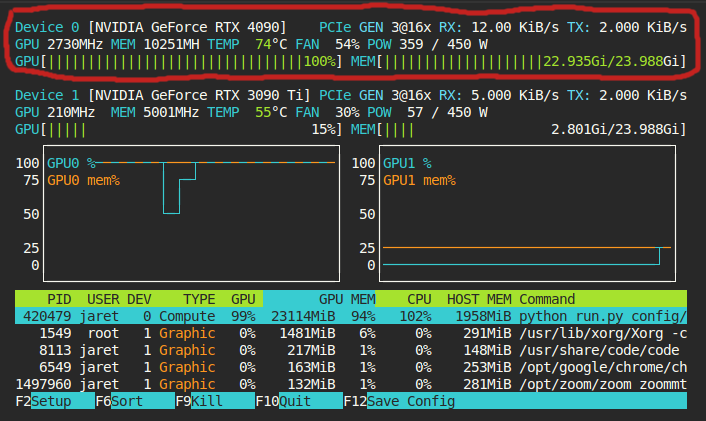Click Device 1 memory bar 2.801Gi
The width and height of the screenshot is (706, 421).
[x=519, y=130]
